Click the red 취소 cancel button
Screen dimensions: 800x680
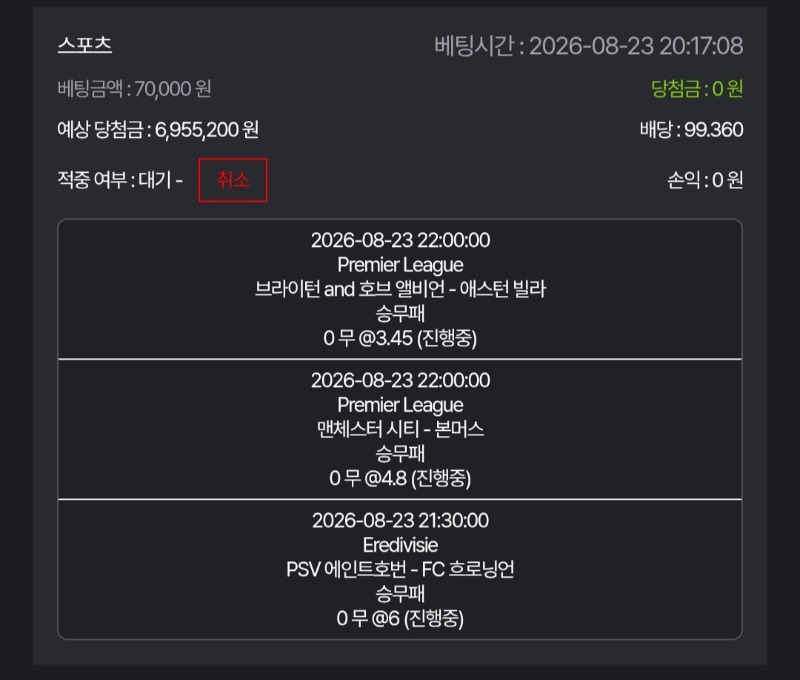[x=233, y=180]
